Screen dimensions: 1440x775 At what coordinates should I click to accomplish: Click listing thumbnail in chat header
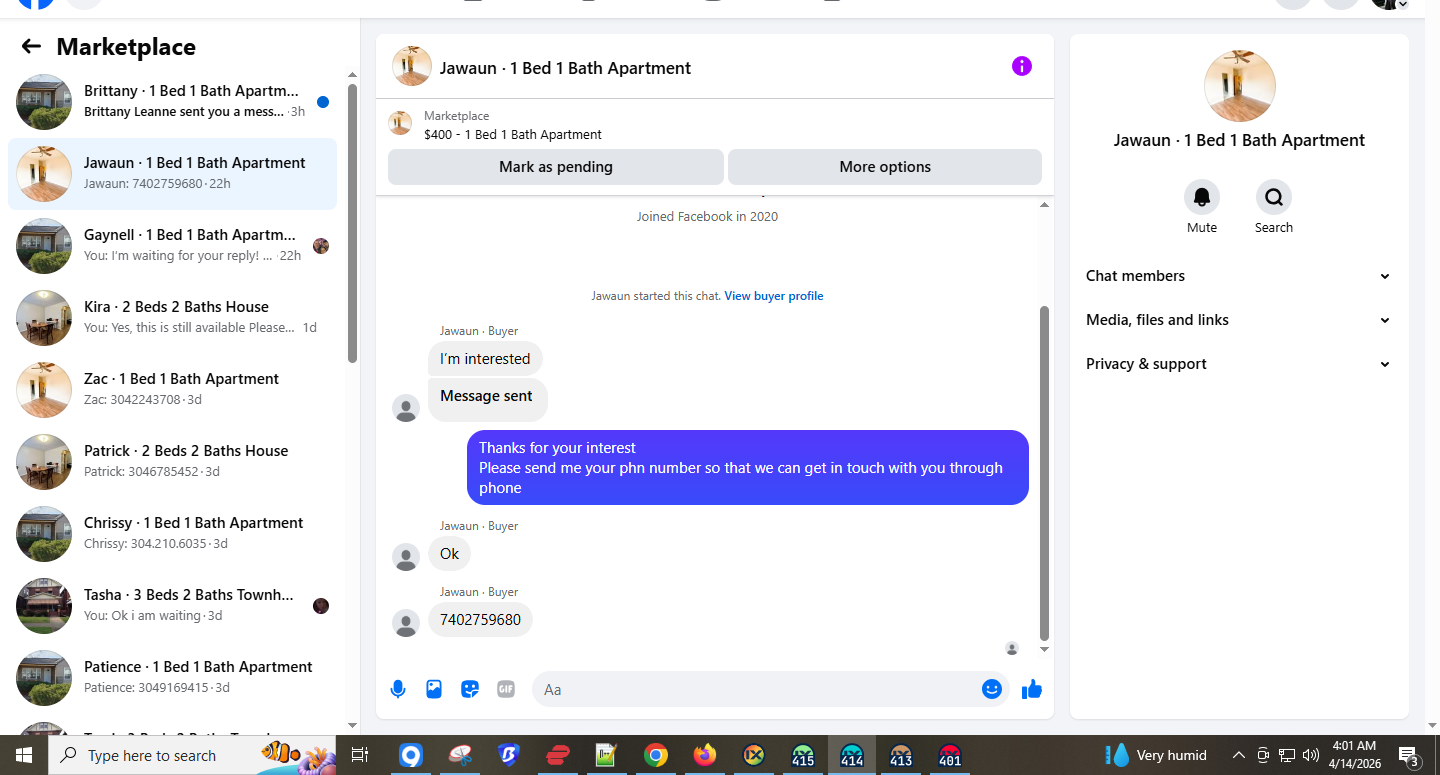(412, 66)
